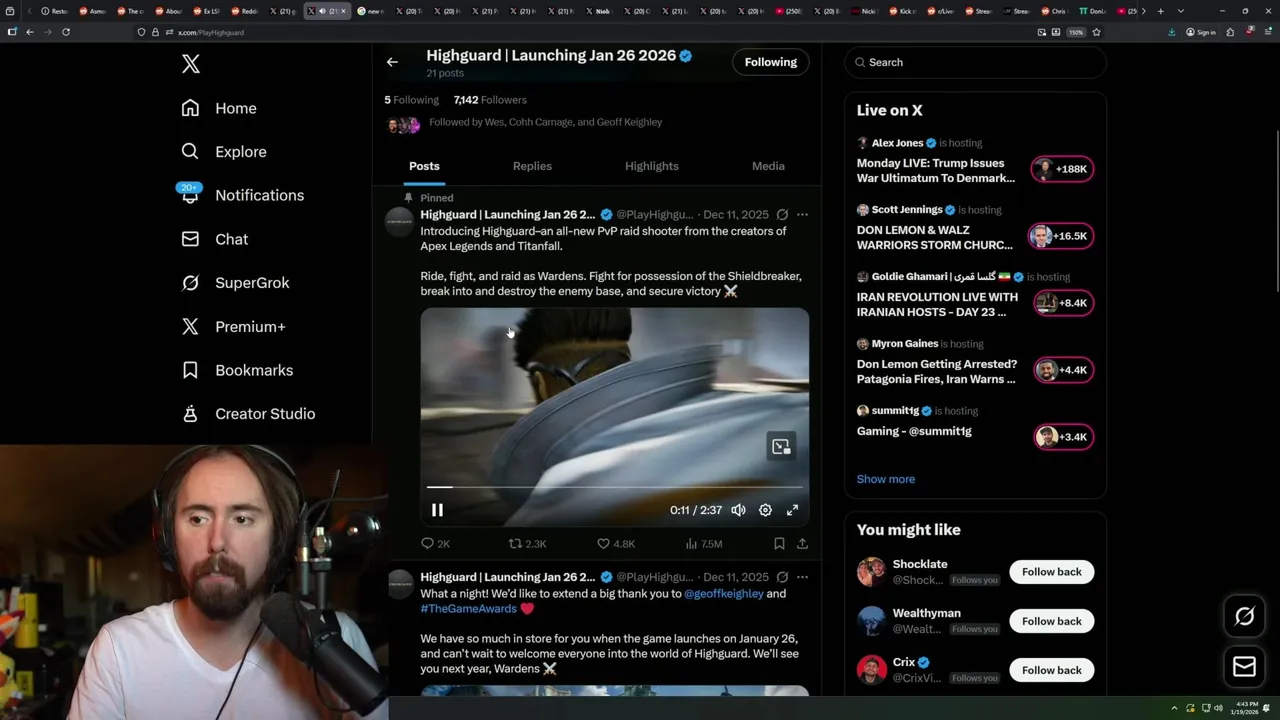Open Myron Gaines live stream title
This screenshot has height=720, width=1280.
click(936, 372)
